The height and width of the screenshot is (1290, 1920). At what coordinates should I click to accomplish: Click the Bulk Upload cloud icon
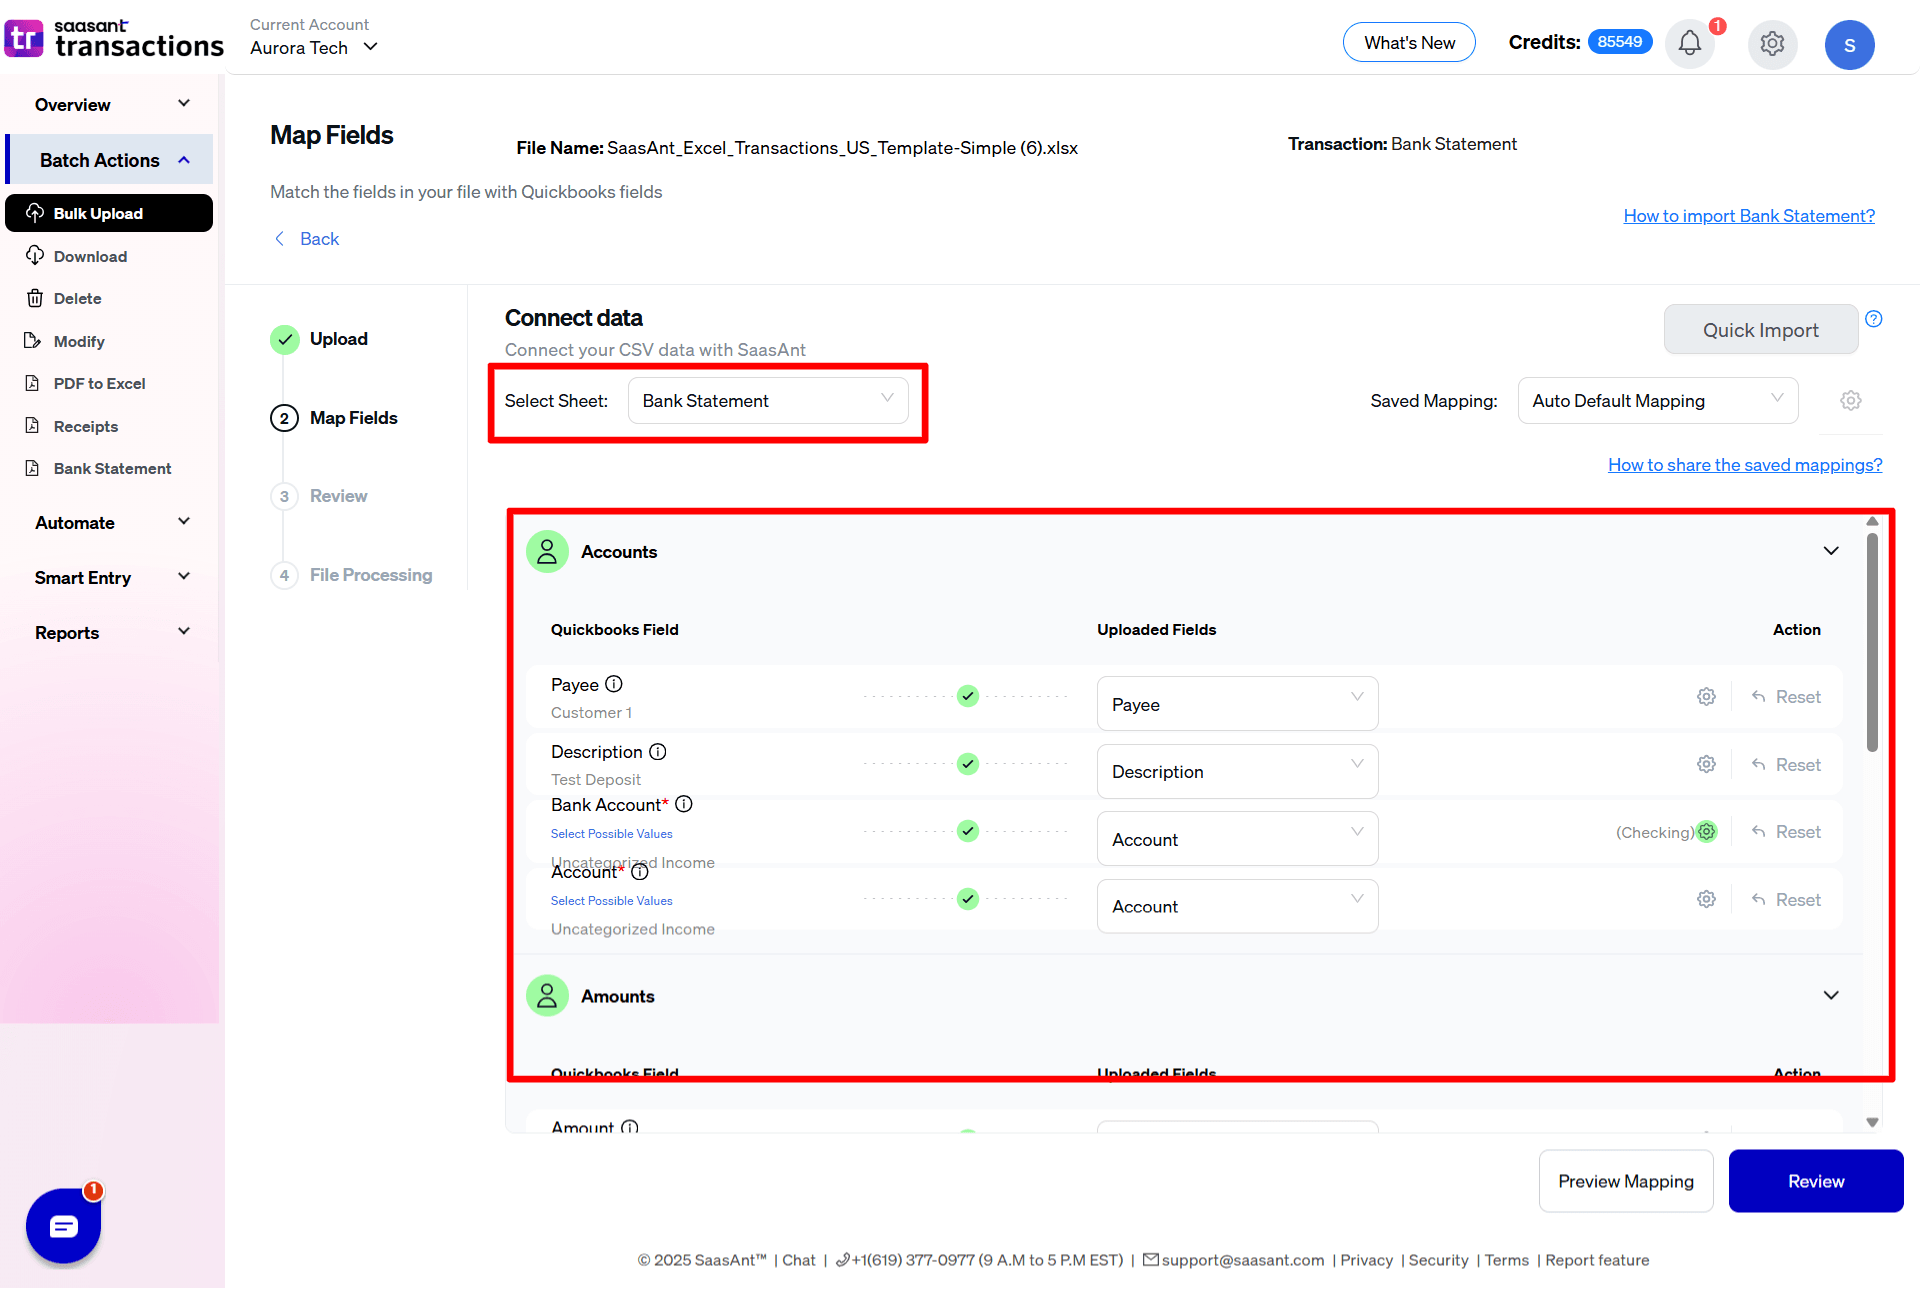(x=35, y=213)
